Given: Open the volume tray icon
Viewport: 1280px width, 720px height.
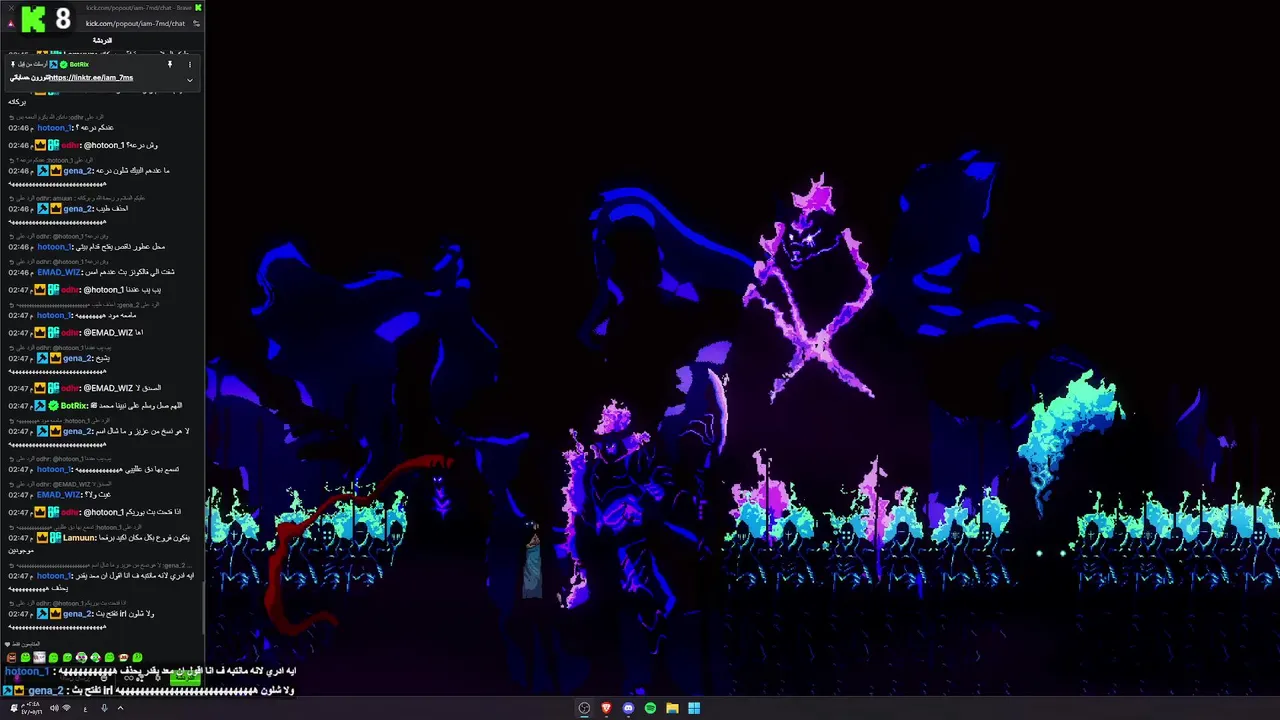Looking at the screenshot, I should 54,708.
